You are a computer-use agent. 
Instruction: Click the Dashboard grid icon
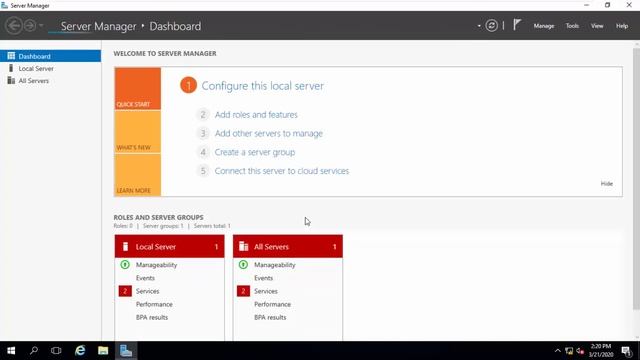pyautogui.click(x=11, y=56)
